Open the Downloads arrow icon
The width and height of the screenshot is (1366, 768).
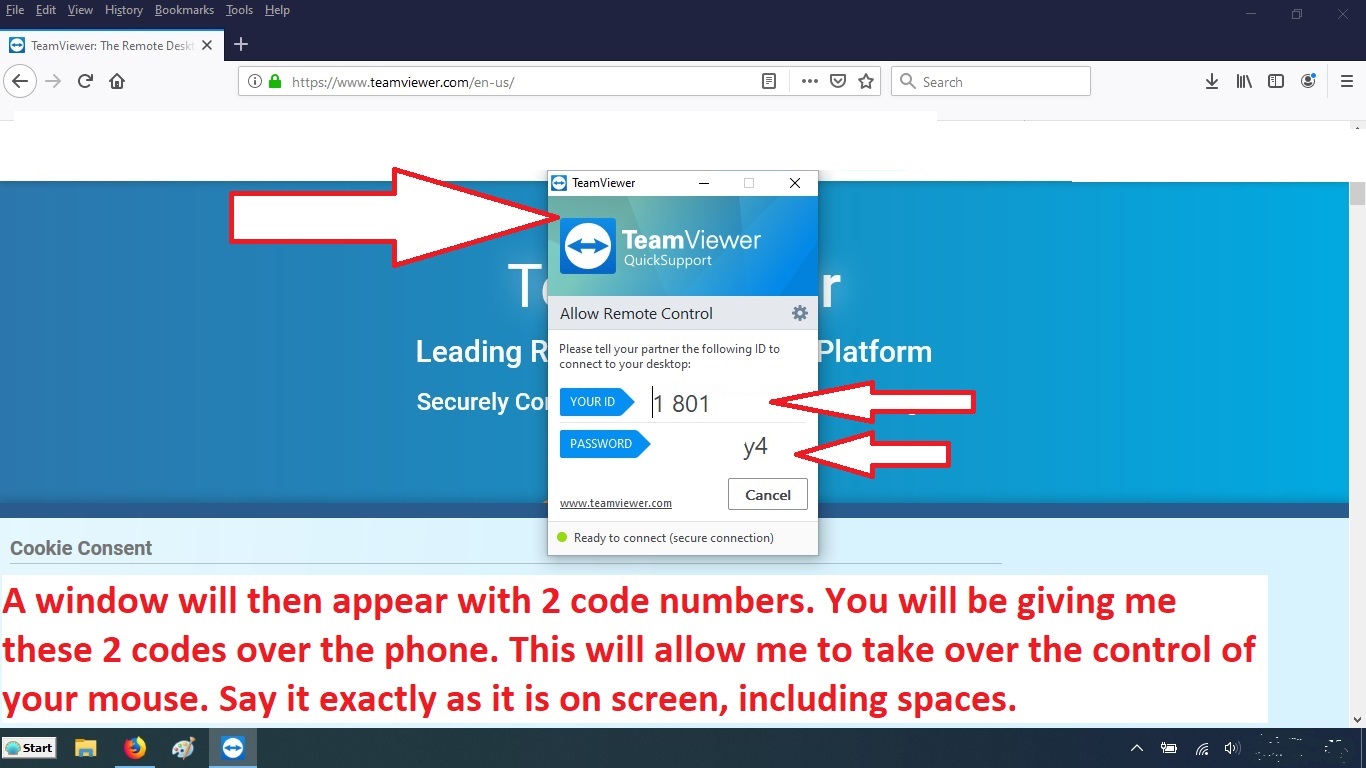coord(1212,82)
